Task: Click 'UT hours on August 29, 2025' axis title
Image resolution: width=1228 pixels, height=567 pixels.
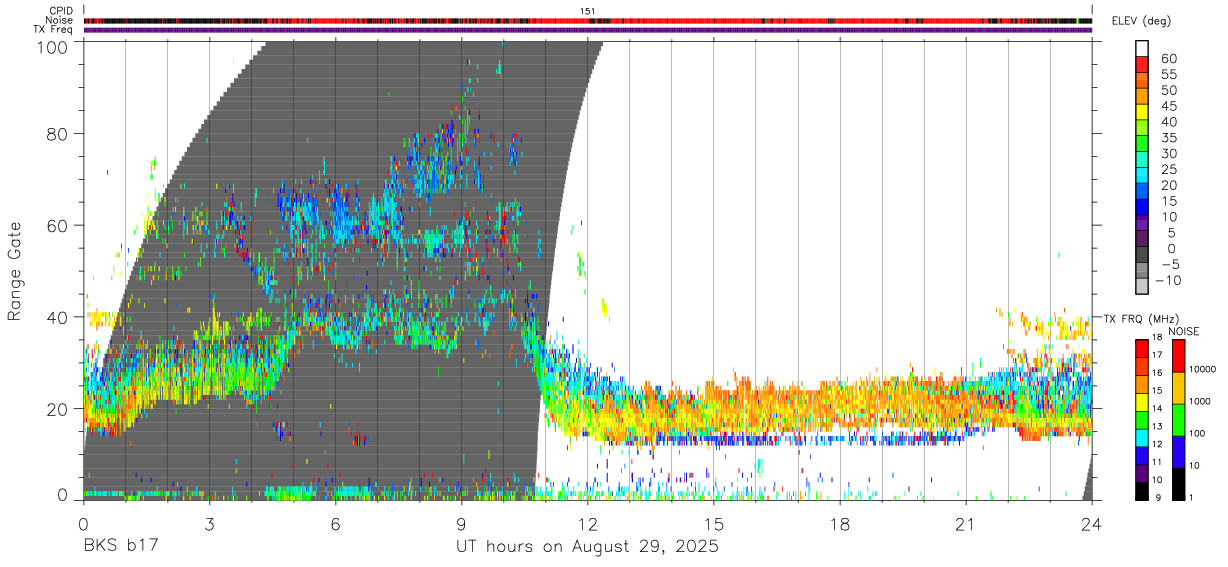Action: (587, 548)
